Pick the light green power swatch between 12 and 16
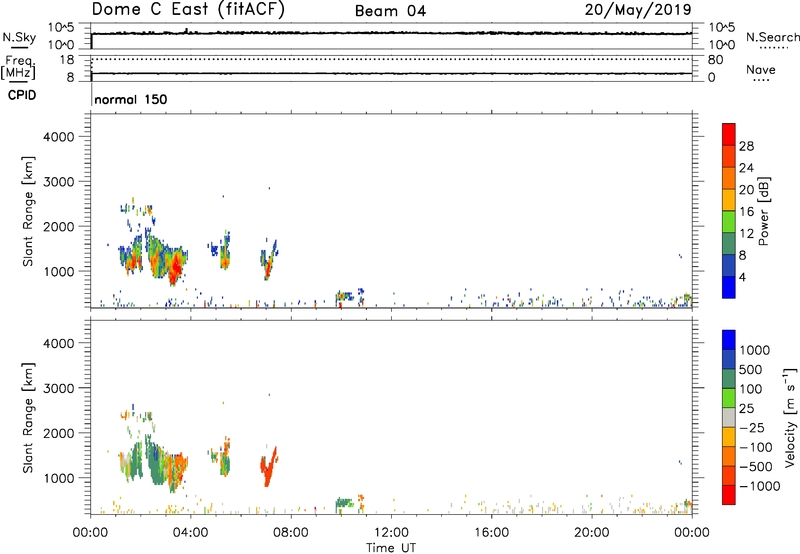Viewport: 800px width, 554px height. coord(729,222)
